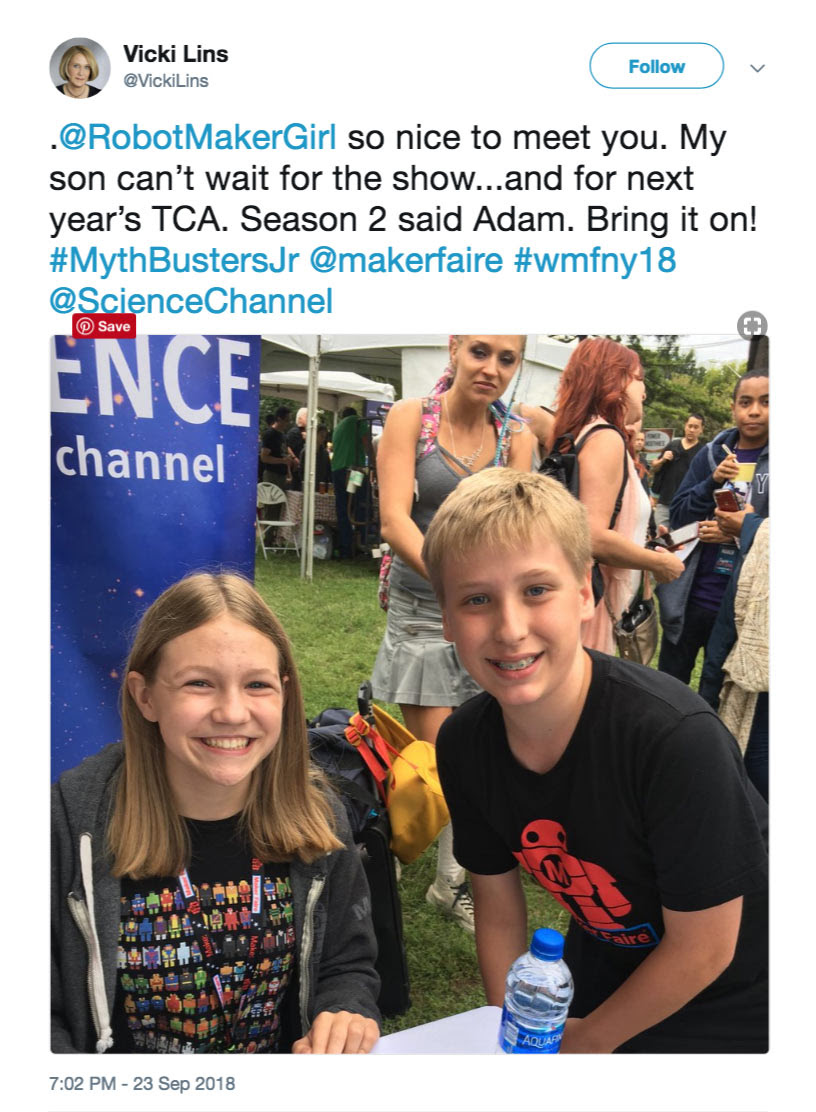Open the @makerfaire mention
Viewport: 816px width, 1112px height.
[x=406, y=260]
